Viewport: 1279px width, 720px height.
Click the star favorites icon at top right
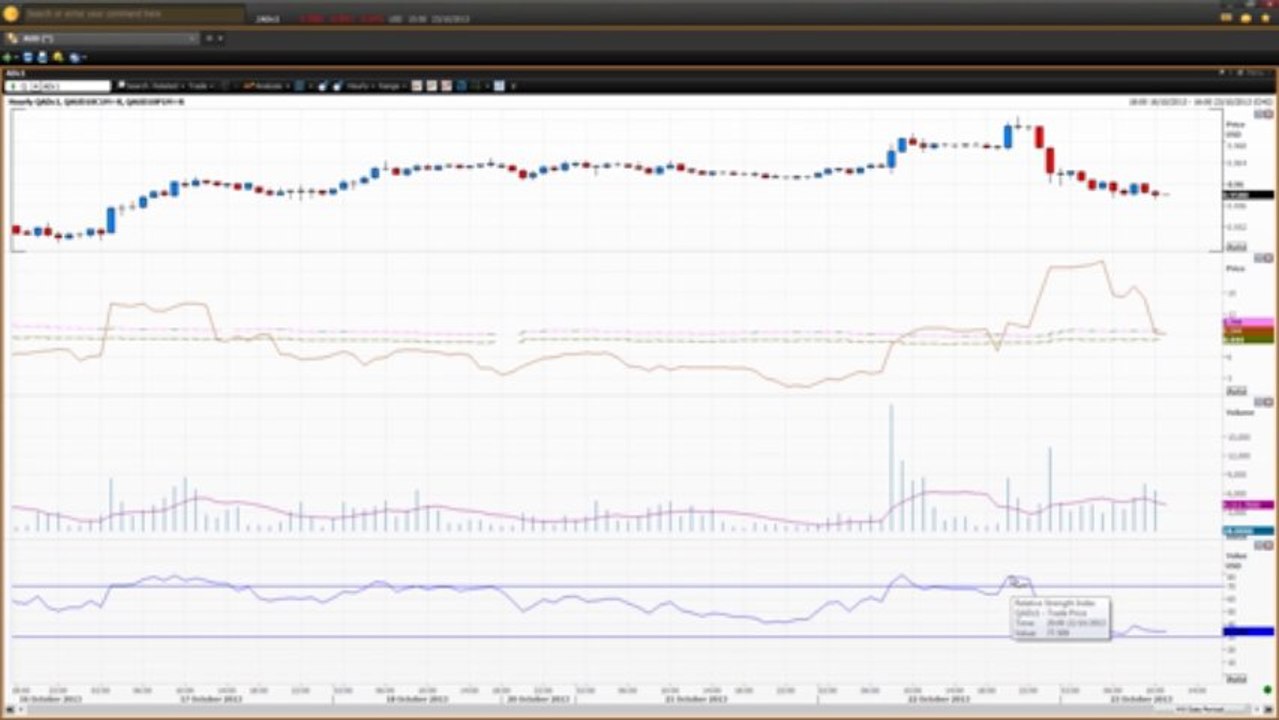1263,17
